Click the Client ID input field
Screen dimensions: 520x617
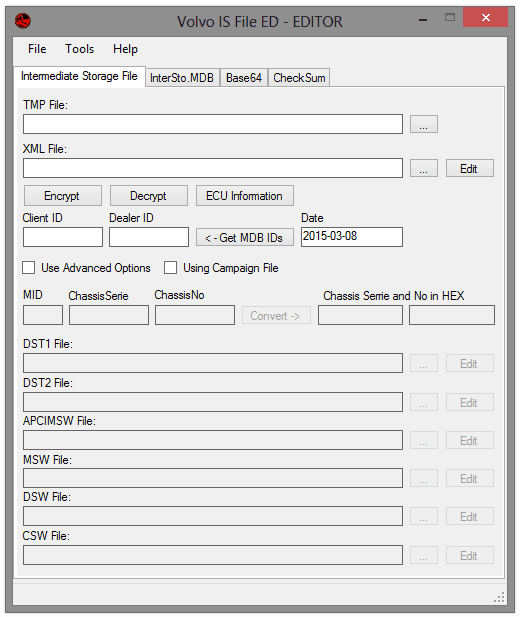[63, 237]
